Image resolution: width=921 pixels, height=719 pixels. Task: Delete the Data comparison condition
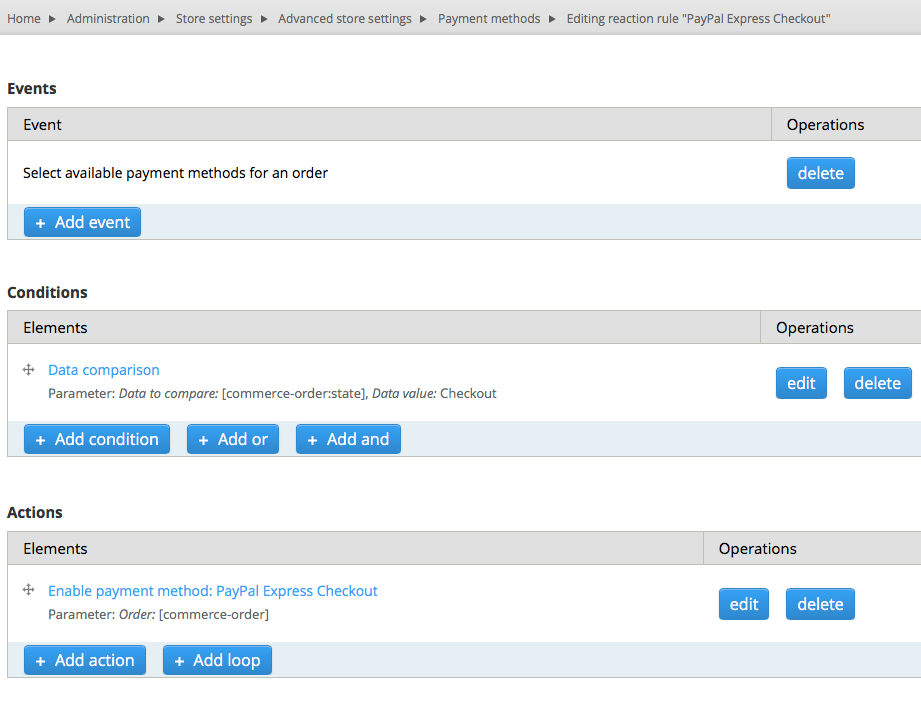coord(878,383)
